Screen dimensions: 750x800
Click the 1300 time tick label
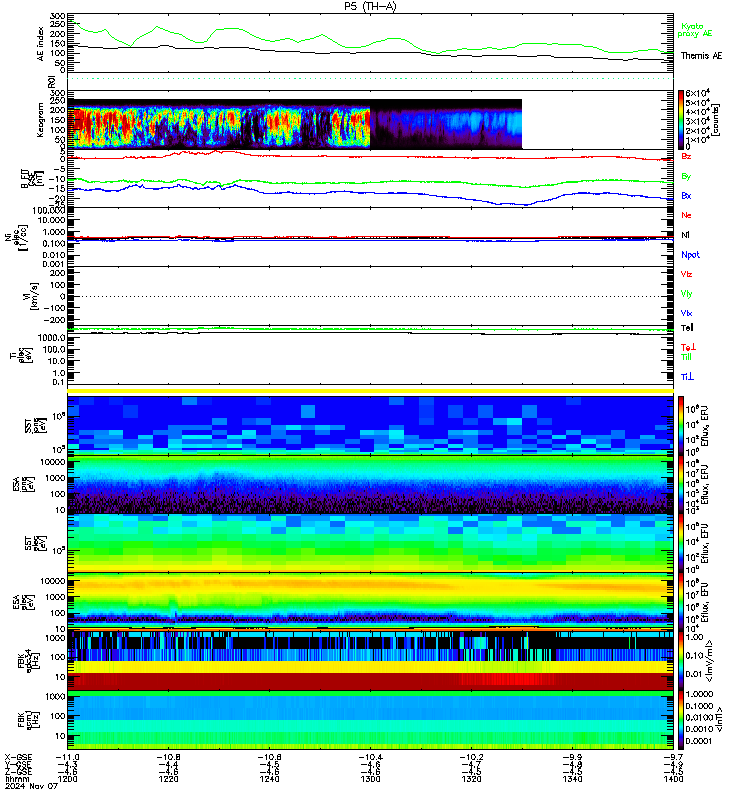pos(370,779)
